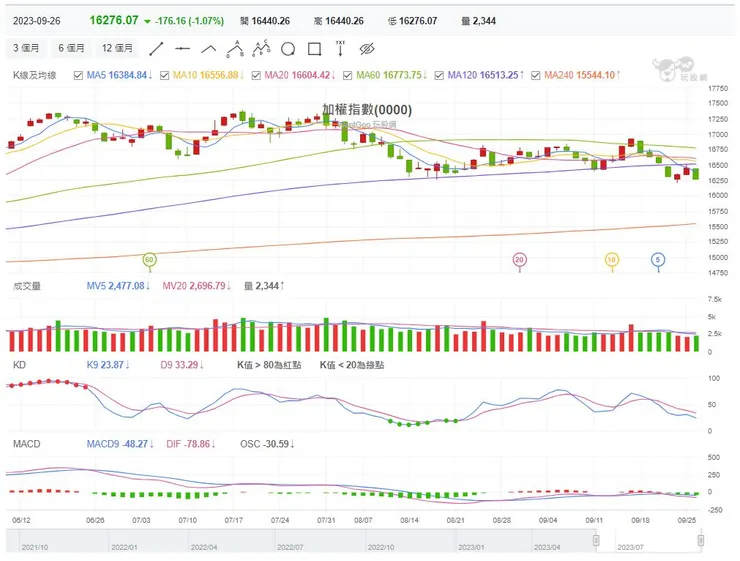Uncheck the MA5 moving average checkbox
The width and height of the screenshot is (740, 561).
tap(79, 75)
